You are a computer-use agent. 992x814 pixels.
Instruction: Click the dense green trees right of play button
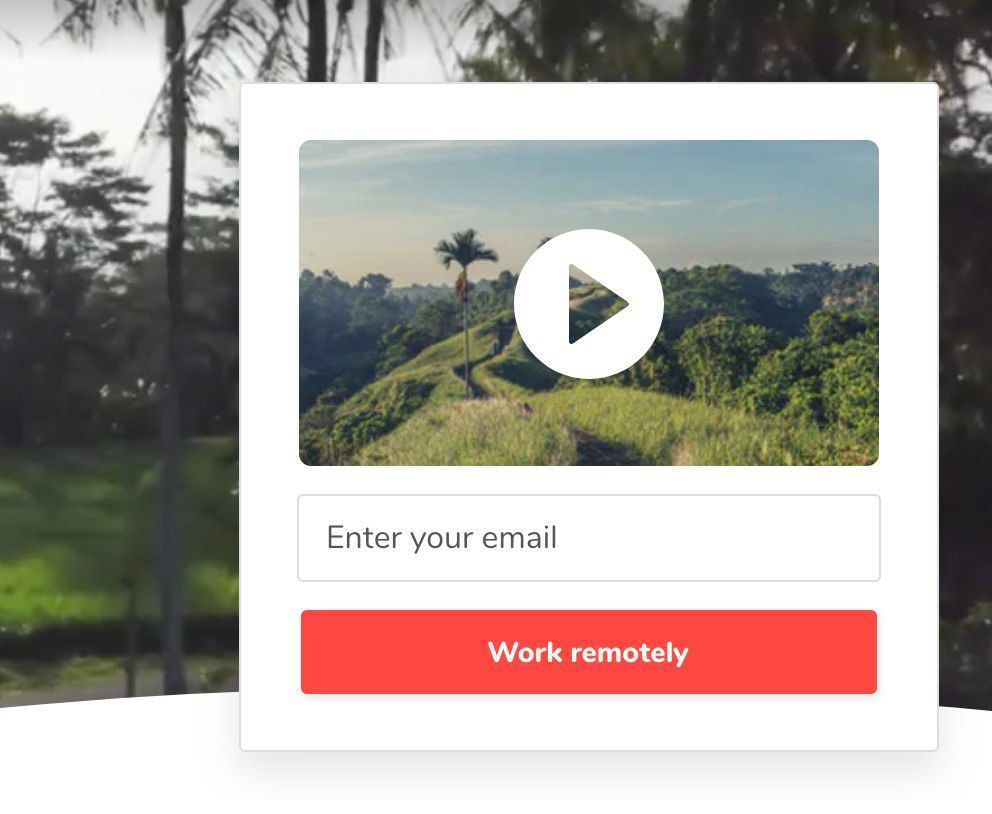pyautogui.click(x=772, y=342)
